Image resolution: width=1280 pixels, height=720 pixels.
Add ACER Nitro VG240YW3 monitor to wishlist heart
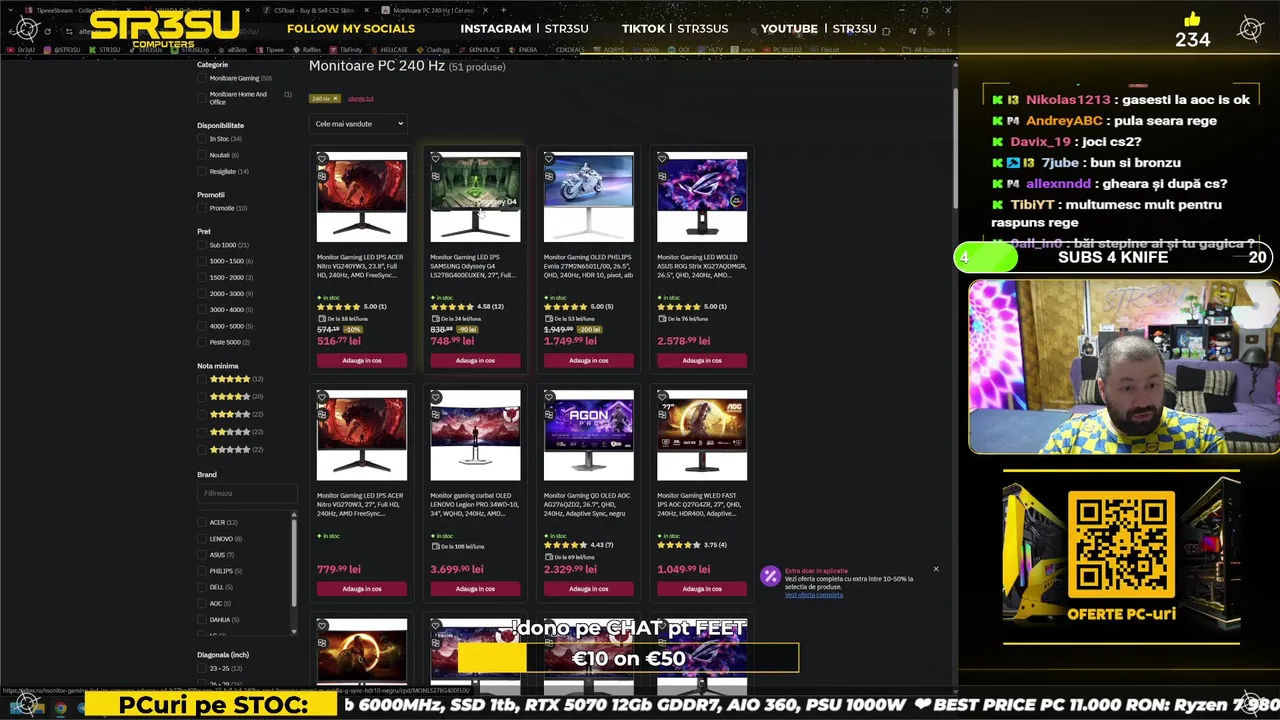322,159
